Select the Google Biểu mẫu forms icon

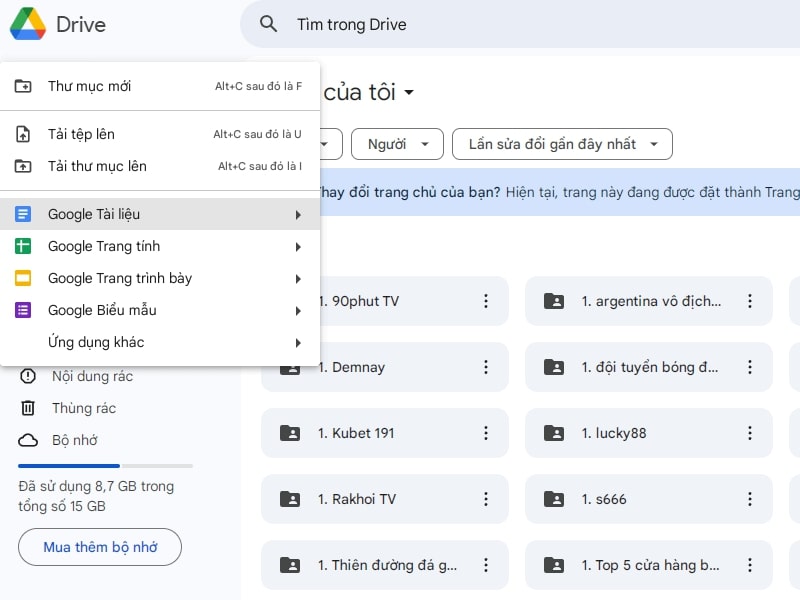pos(24,310)
